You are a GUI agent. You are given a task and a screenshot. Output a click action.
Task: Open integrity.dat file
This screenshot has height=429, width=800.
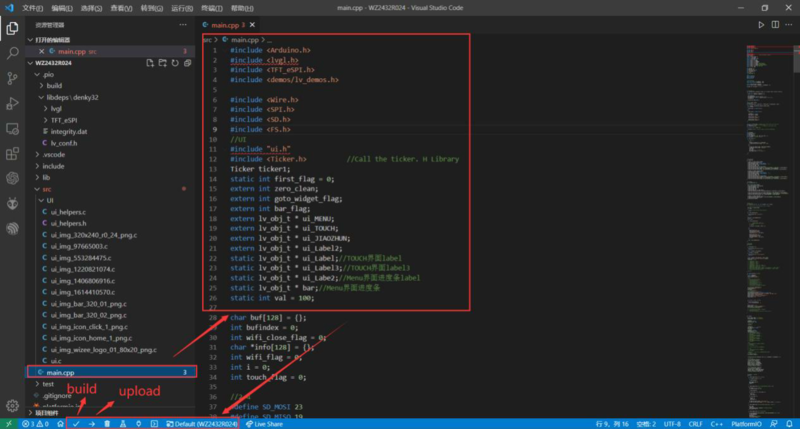[68, 132]
